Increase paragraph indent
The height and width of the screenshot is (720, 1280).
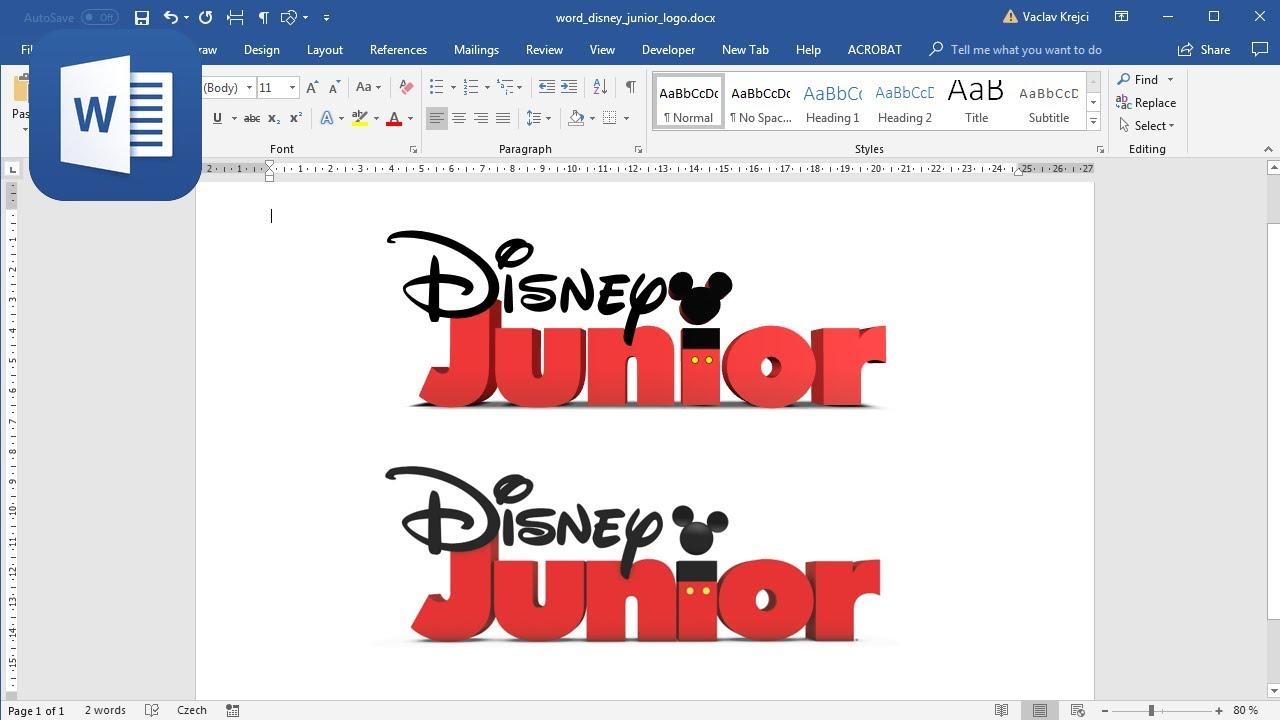pos(569,88)
